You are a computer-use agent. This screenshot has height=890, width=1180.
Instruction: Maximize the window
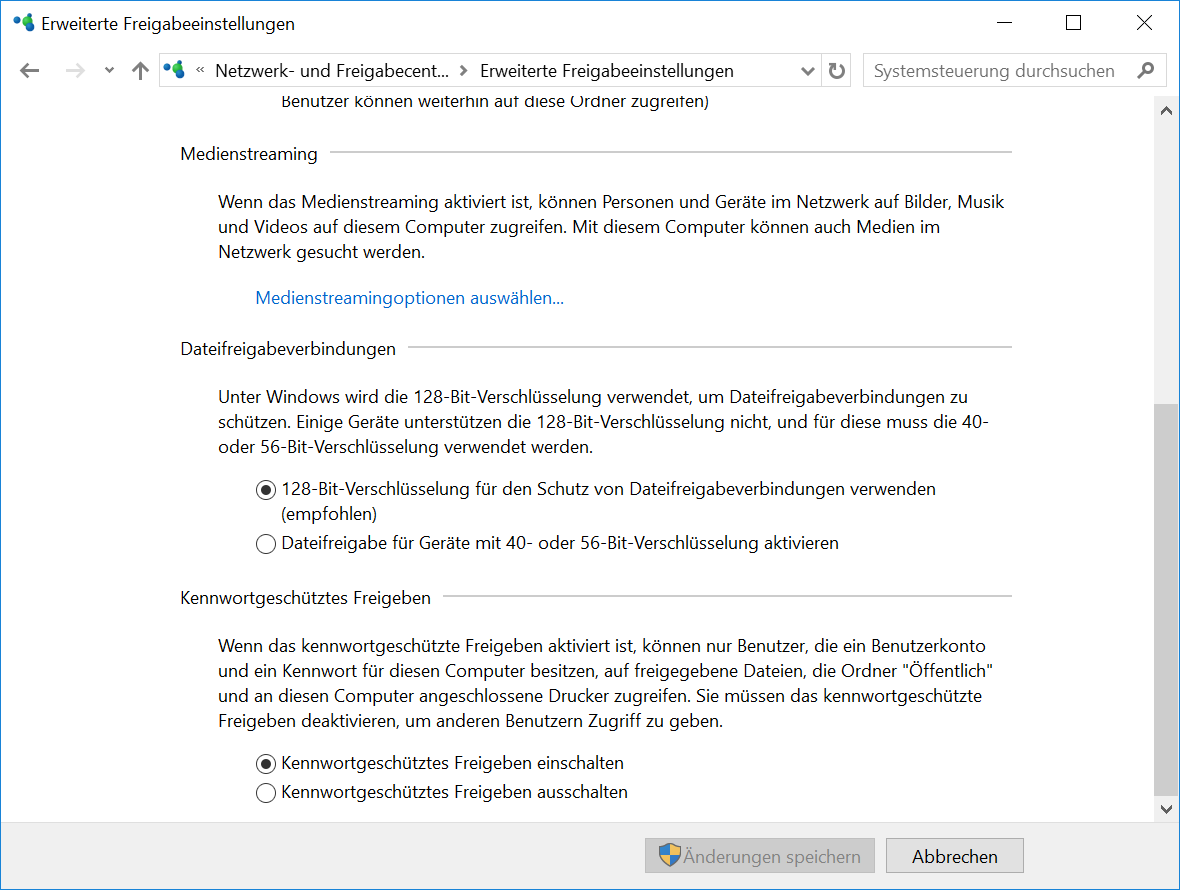pos(1073,23)
